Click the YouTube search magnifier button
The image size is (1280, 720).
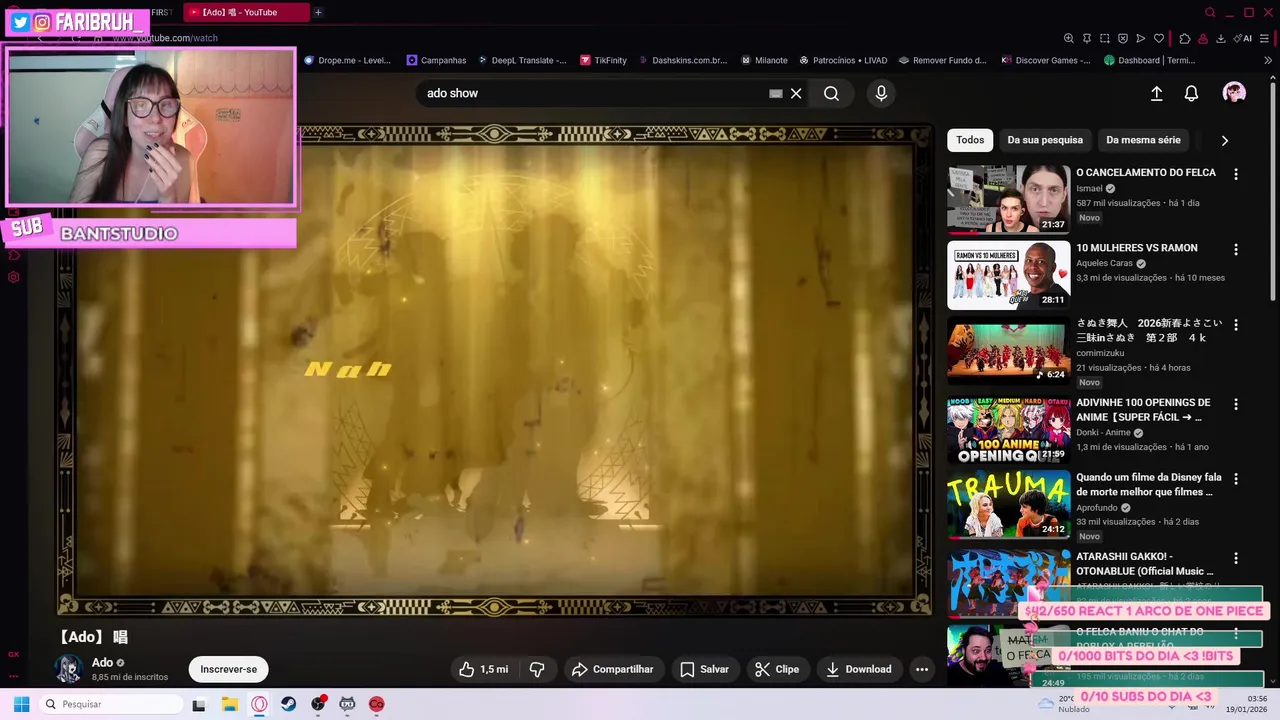coord(831,93)
